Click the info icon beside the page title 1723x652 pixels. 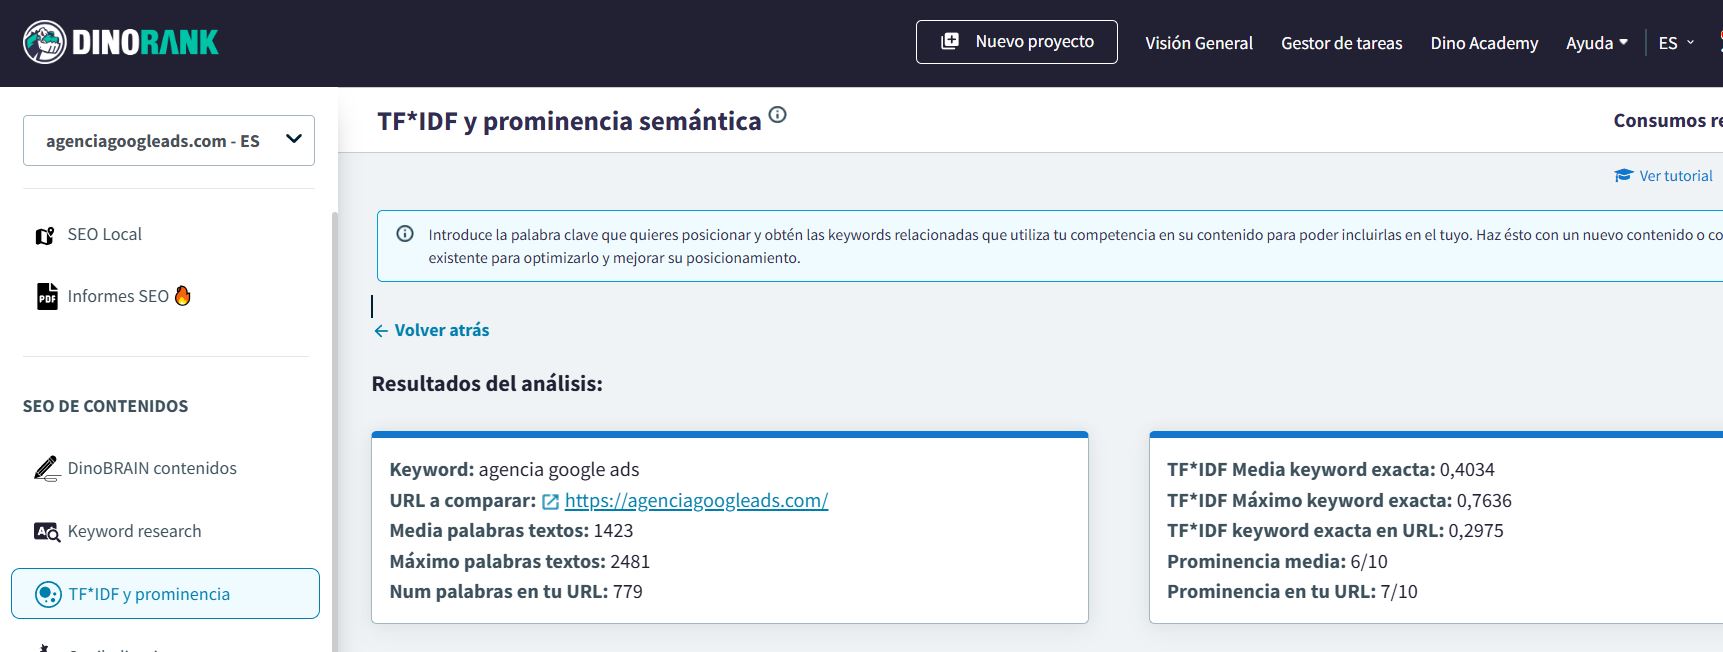coord(777,115)
